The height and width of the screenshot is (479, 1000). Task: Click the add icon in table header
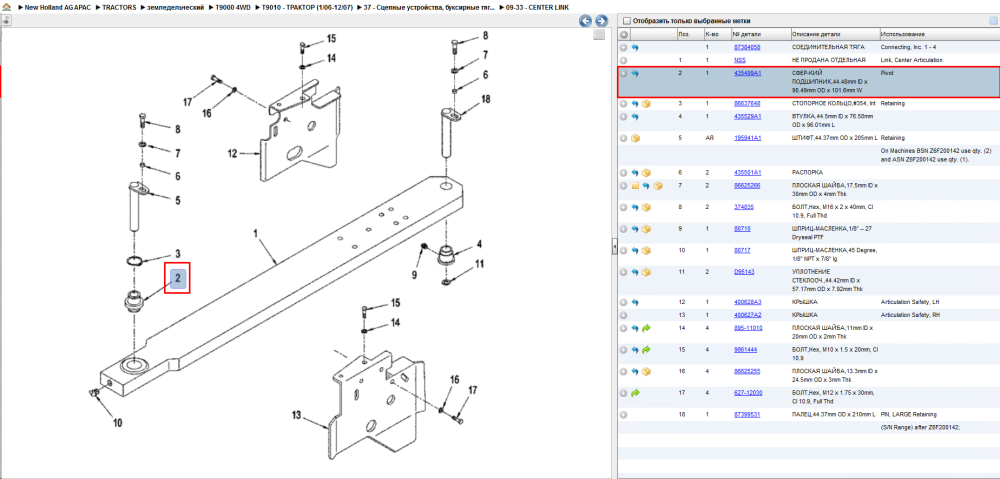(x=624, y=34)
